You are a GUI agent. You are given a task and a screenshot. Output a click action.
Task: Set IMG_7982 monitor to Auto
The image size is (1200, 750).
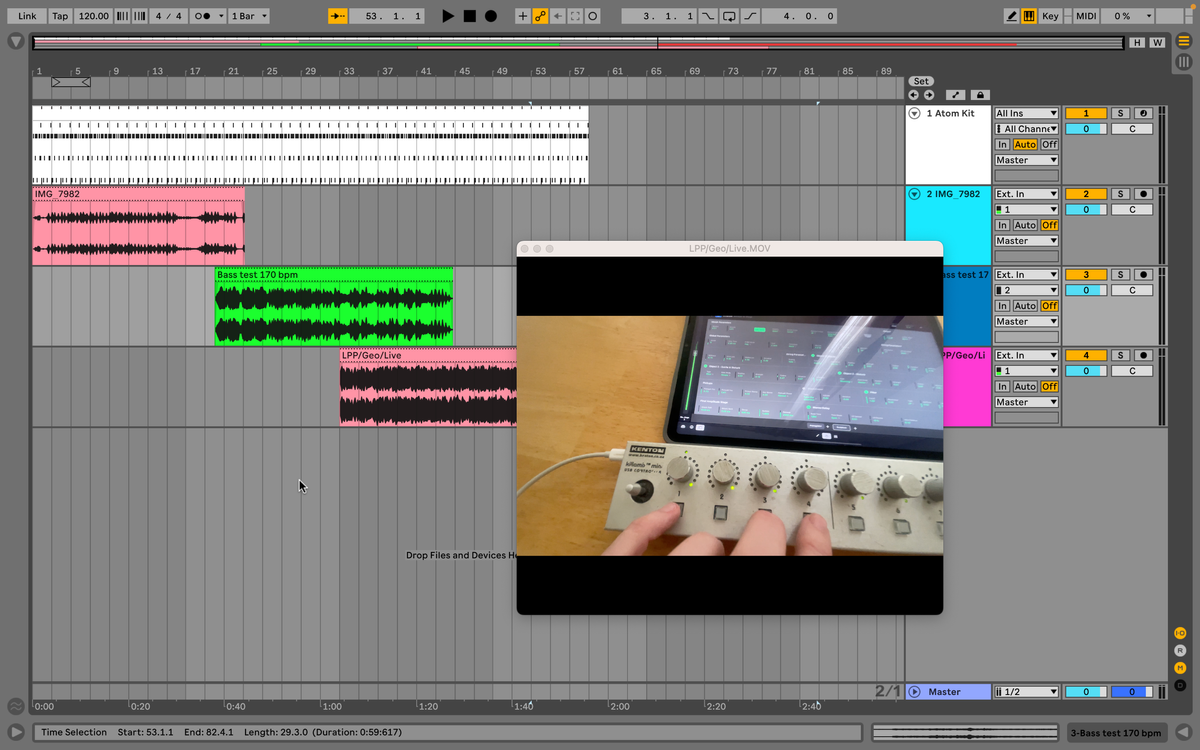[1025, 225]
